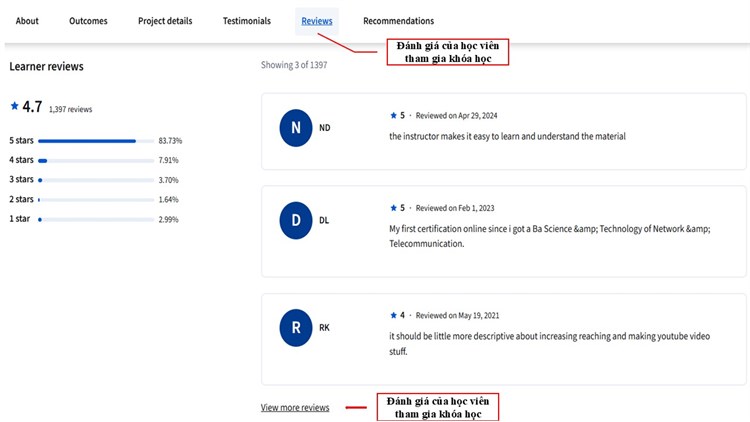Click the star icon in RK's review
Viewport: 750px width, 422px height.
click(393, 316)
